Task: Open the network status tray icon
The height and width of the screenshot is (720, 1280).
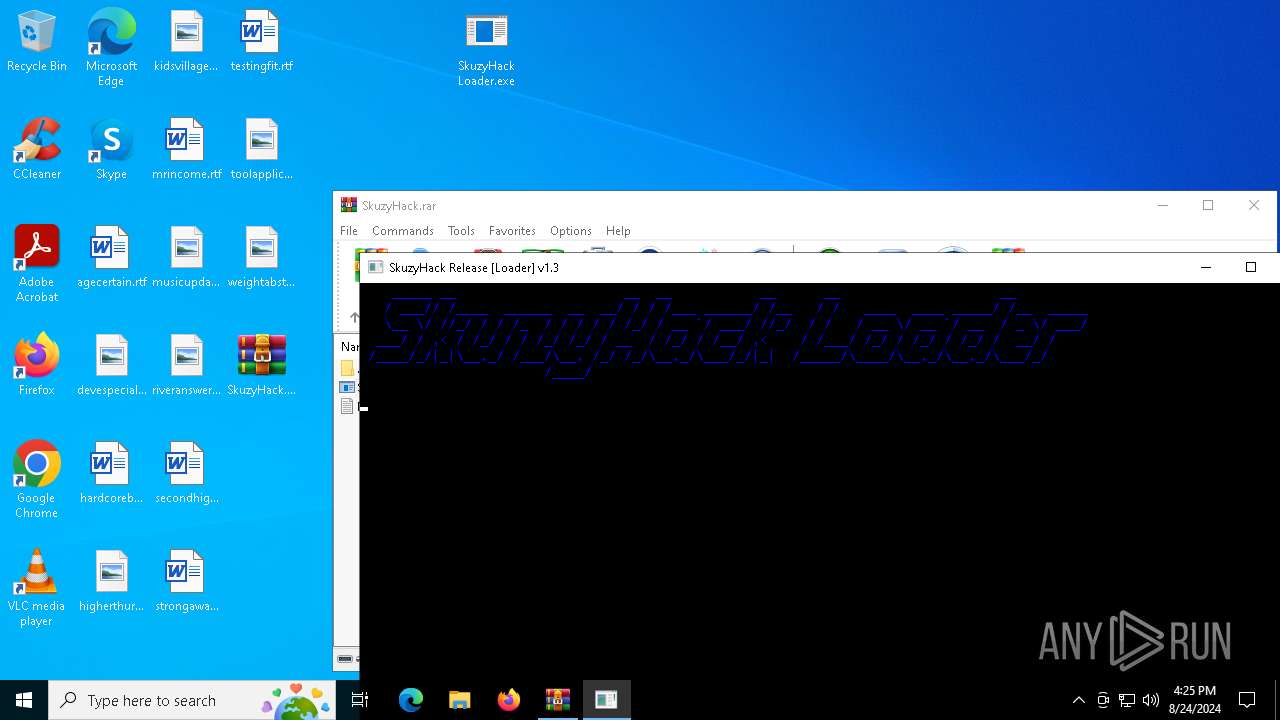Action: pos(1127,700)
